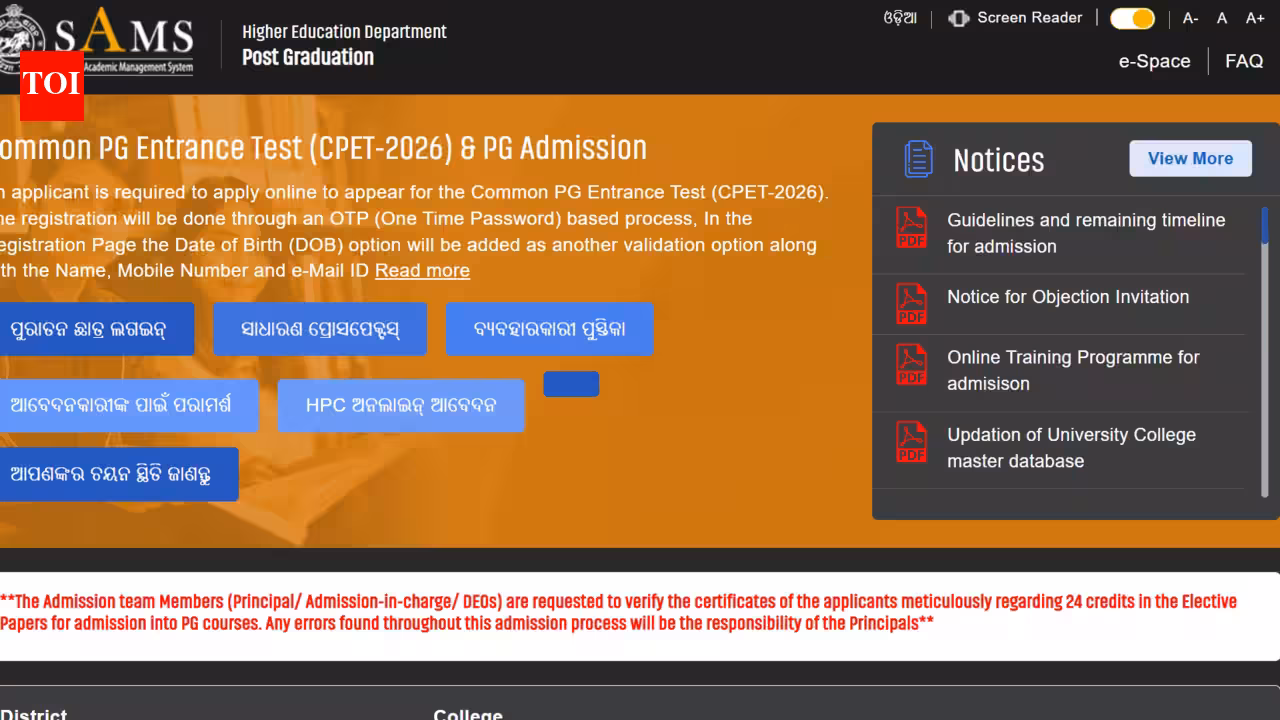Screen dimensions: 1280x720
Task: Open PDF icon for Notice for Objection Invitation
Action: 911,304
